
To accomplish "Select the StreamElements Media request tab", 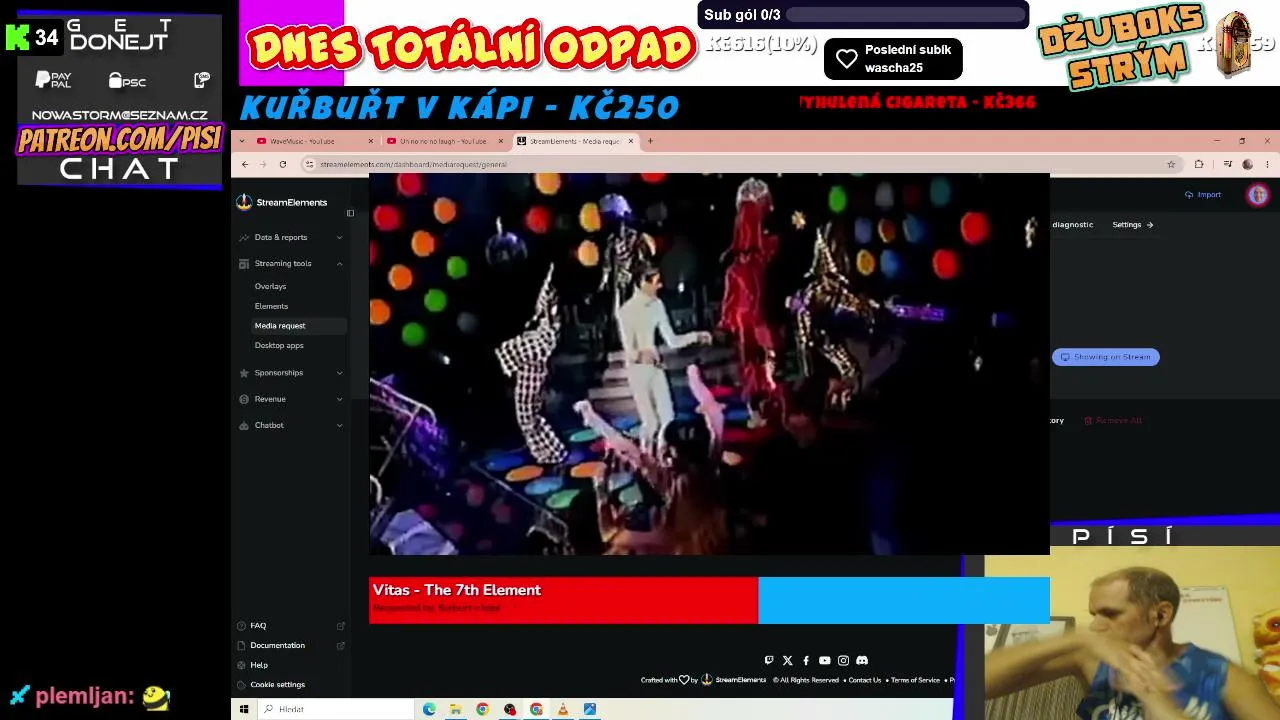I will (575, 141).
